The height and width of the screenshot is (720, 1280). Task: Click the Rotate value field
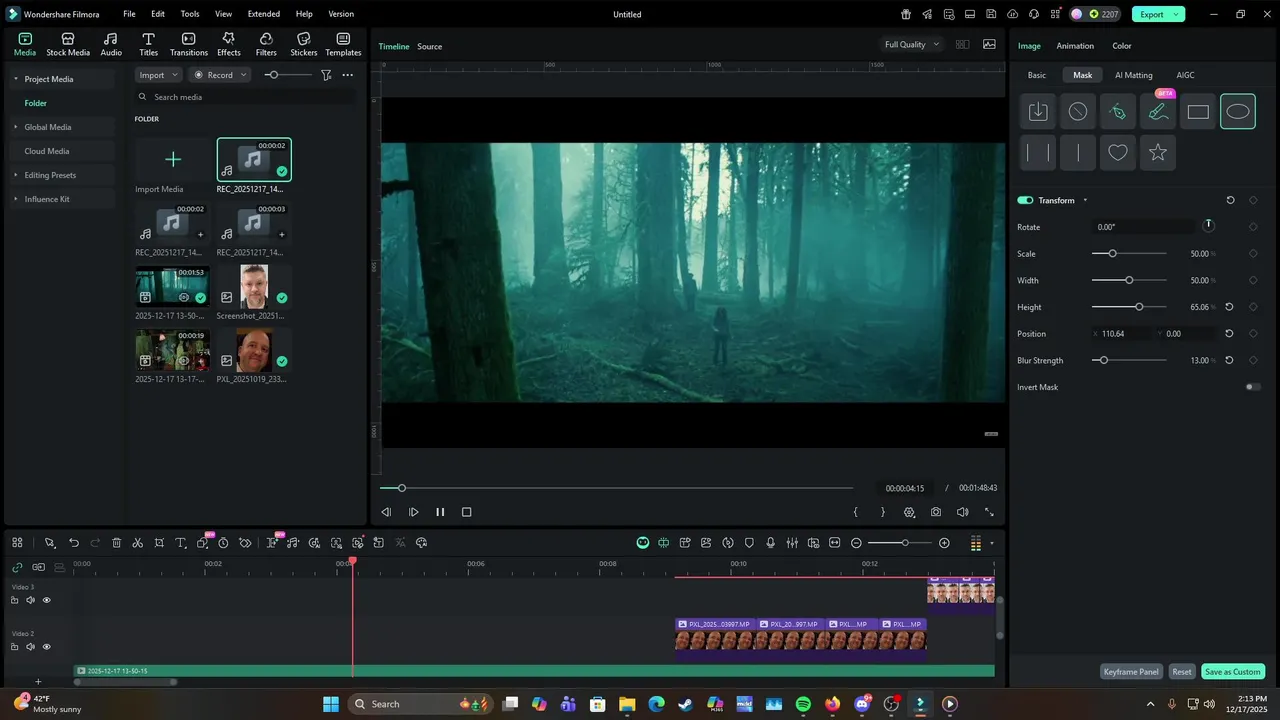click(x=1144, y=227)
